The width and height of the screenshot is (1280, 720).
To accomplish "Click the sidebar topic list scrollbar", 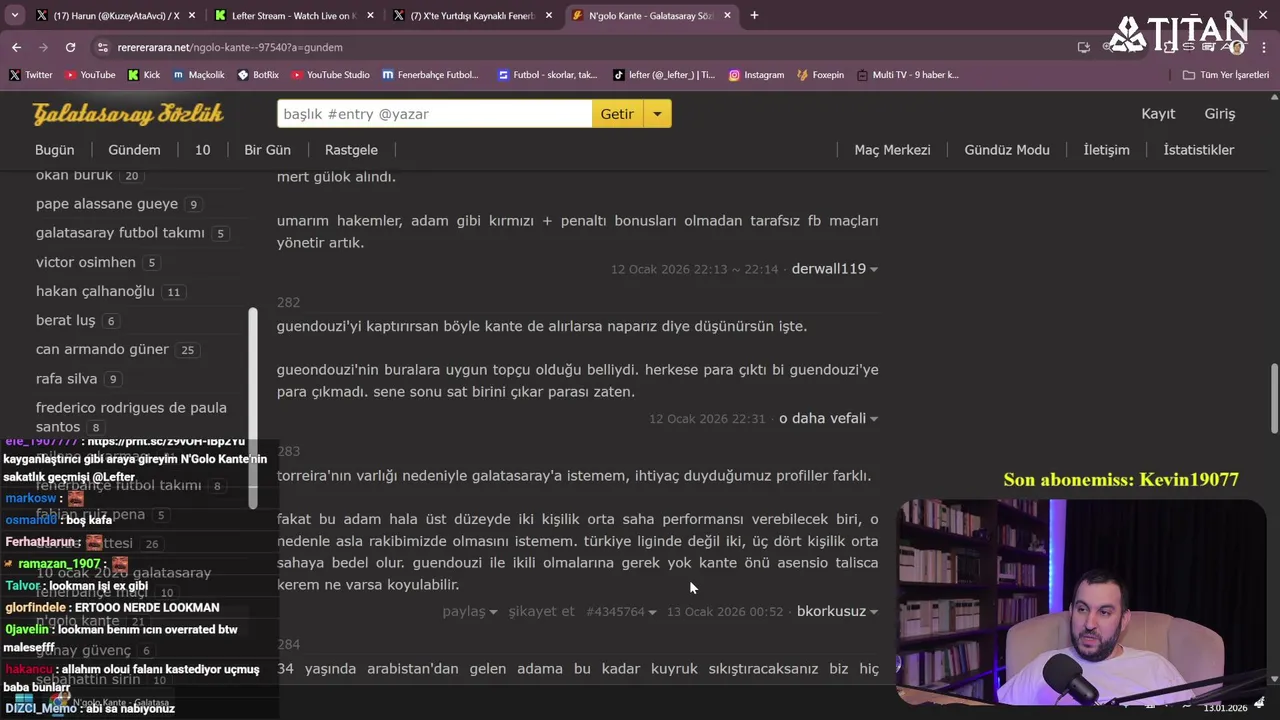I will 253,408.
